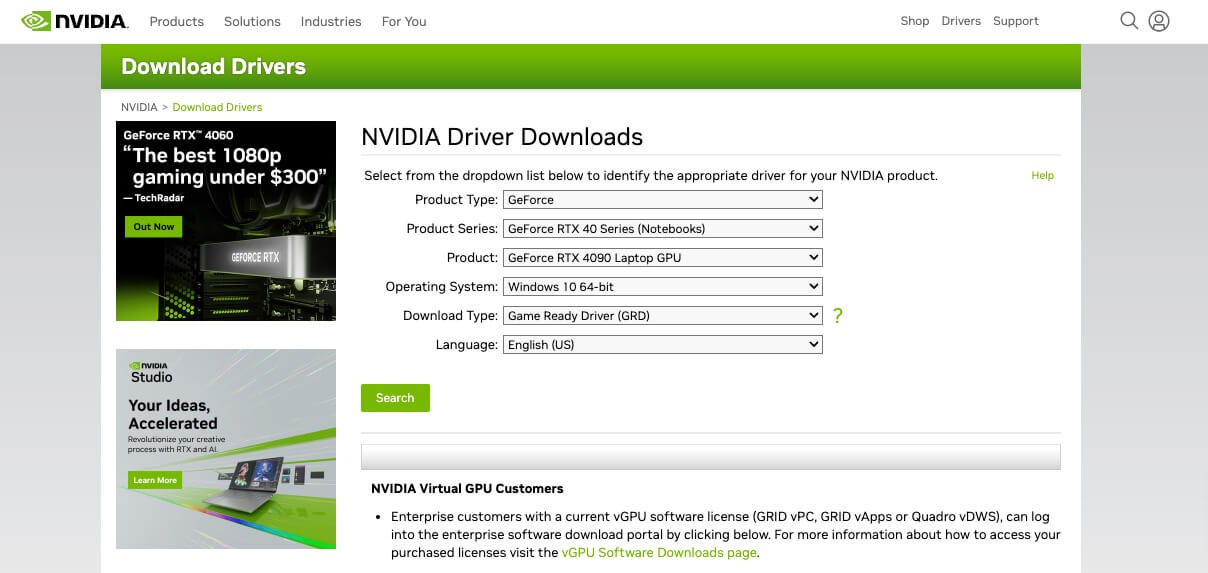
Task: Open the search magnifier icon
Action: [x=1129, y=21]
